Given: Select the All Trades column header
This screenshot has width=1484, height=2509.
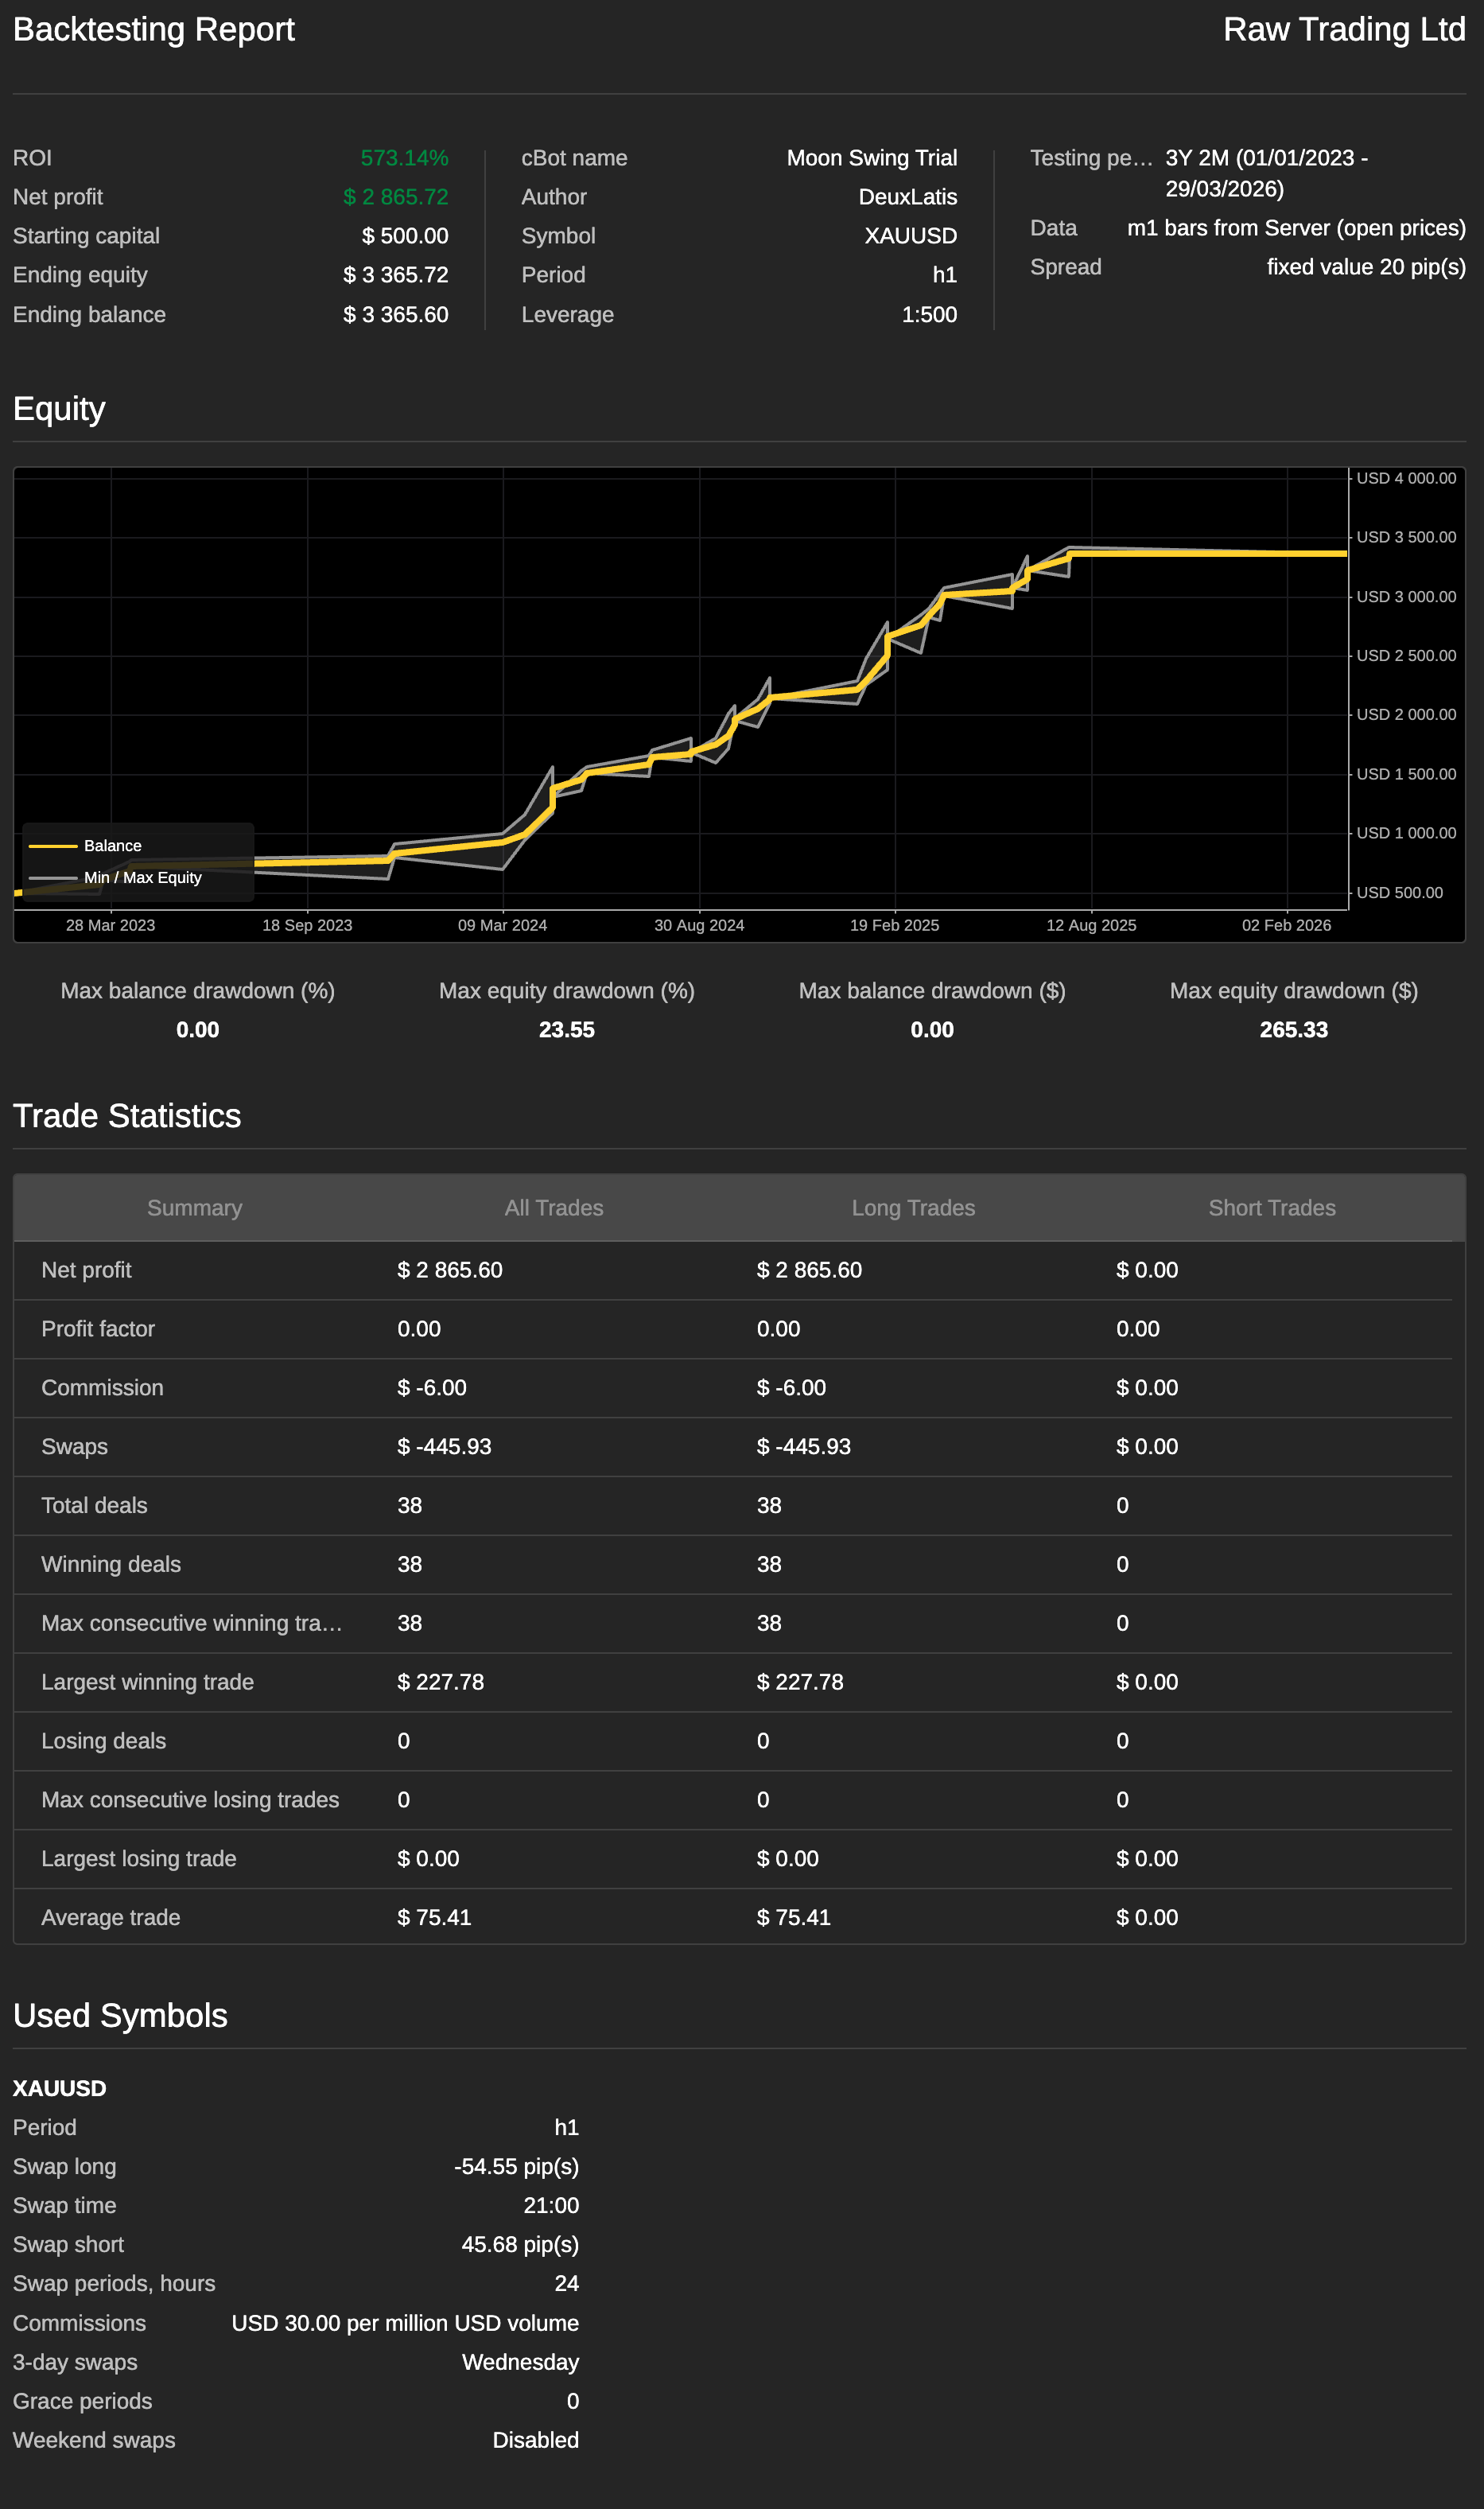Looking at the screenshot, I should 553,1208.
